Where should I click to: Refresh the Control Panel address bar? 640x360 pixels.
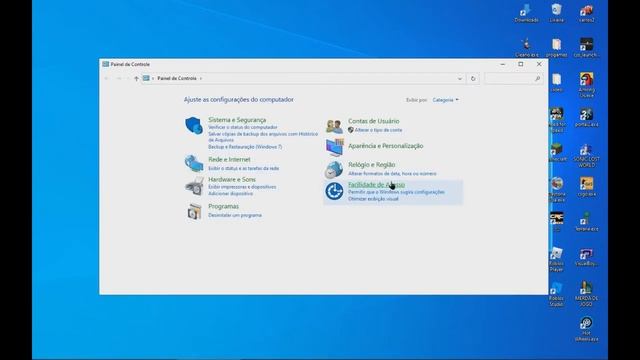tap(473, 78)
